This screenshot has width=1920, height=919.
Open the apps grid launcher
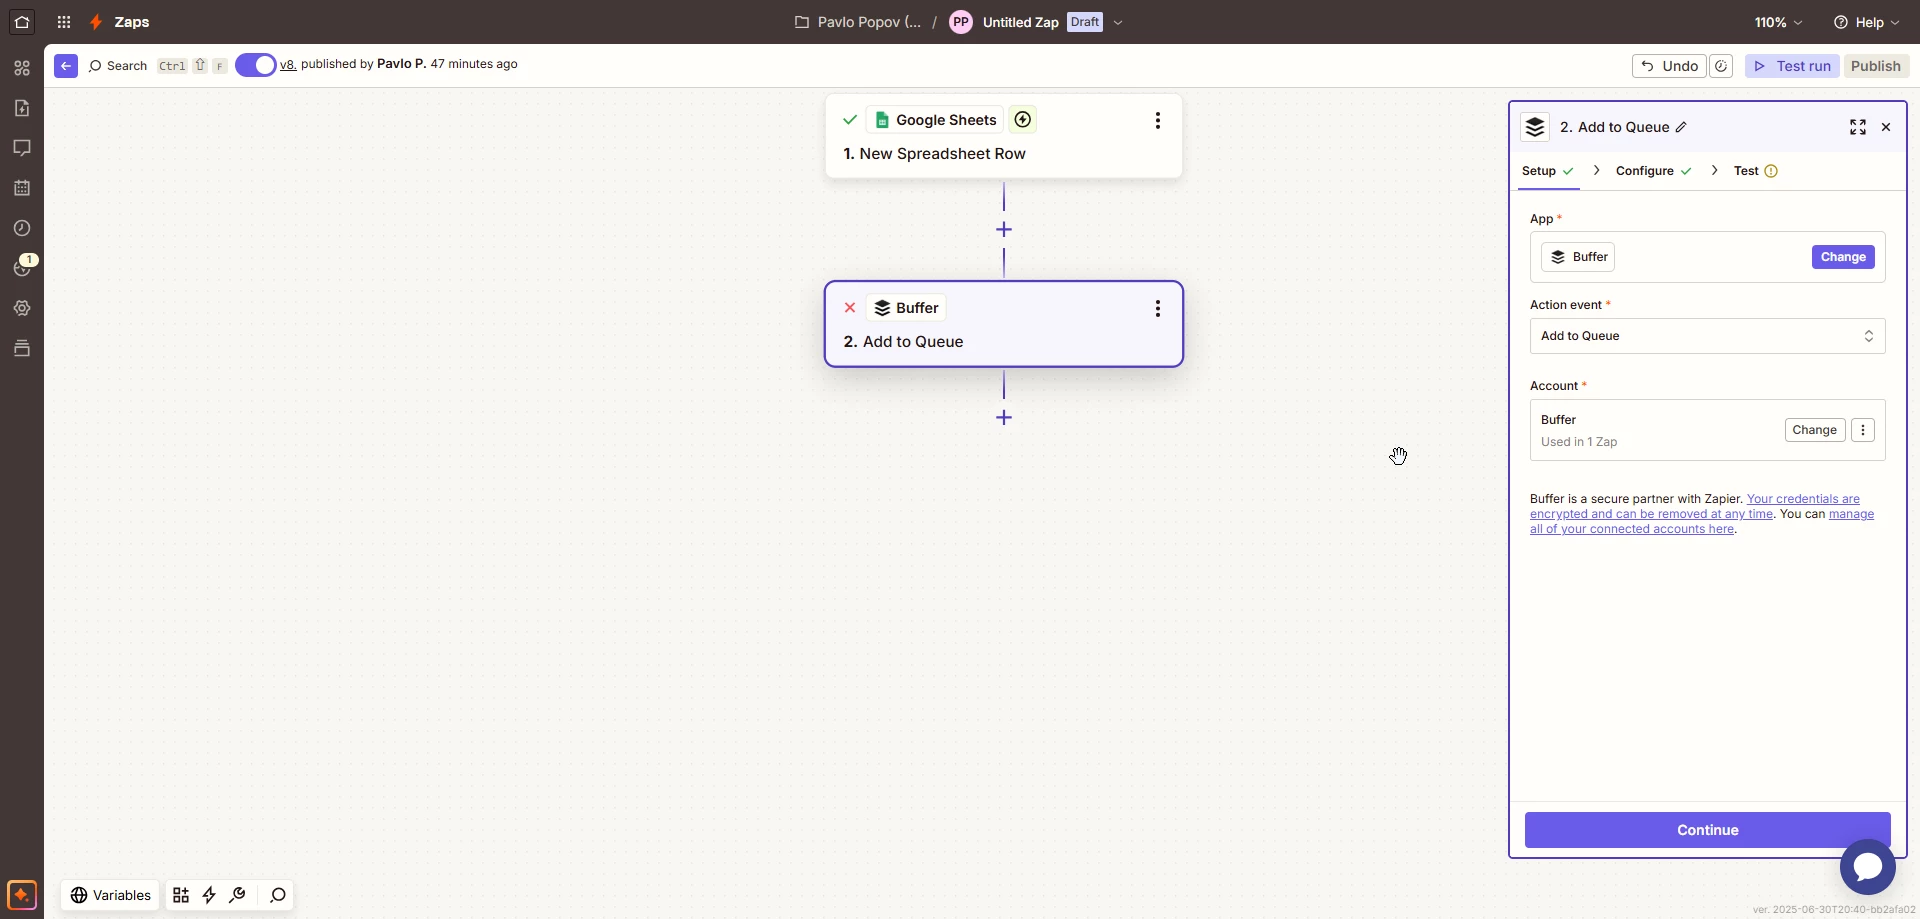[x=64, y=22]
